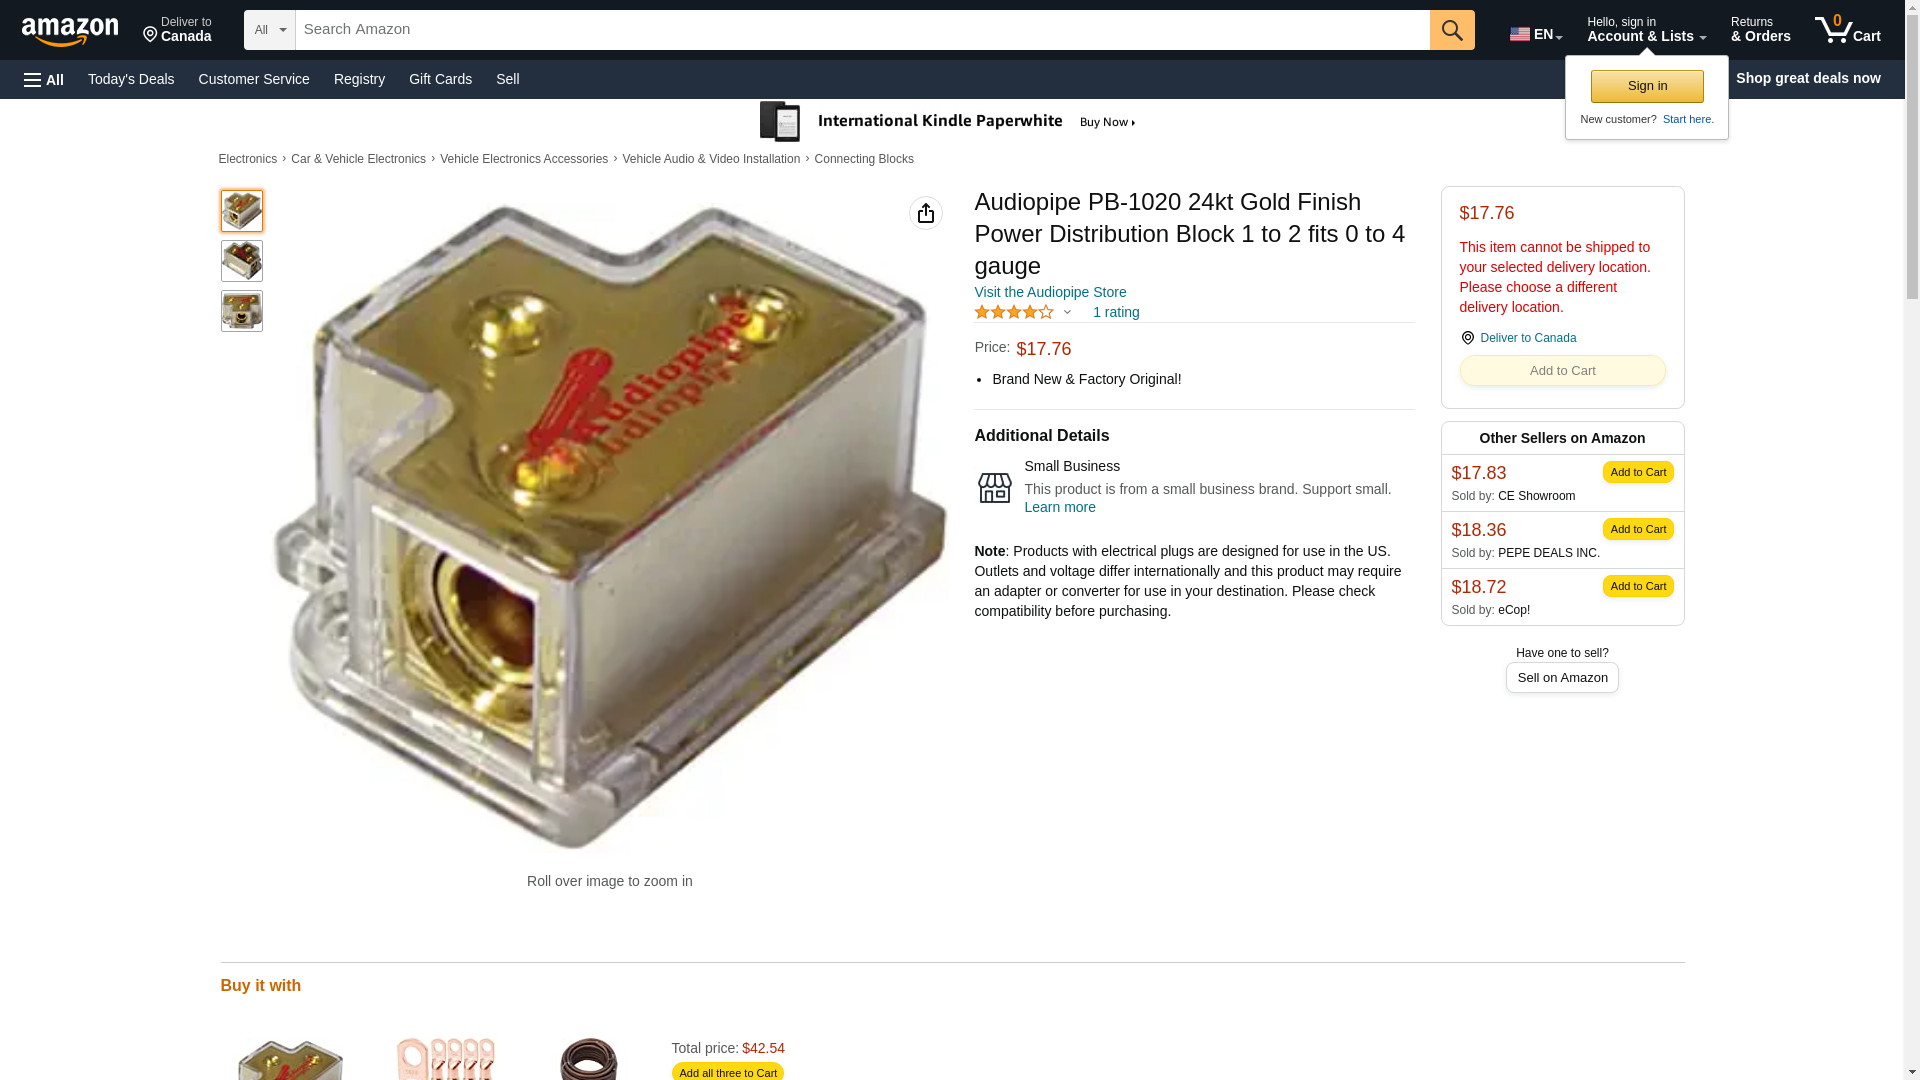The image size is (1920, 1080).
Task: Select the second product thumbnail
Action: pyautogui.click(x=242, y=261)
